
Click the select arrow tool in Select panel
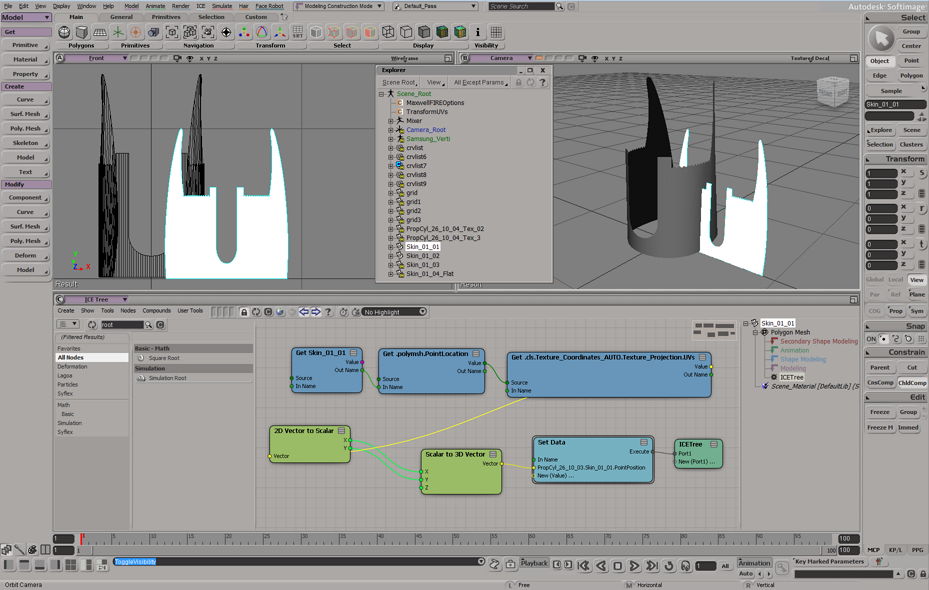point(881,39)
